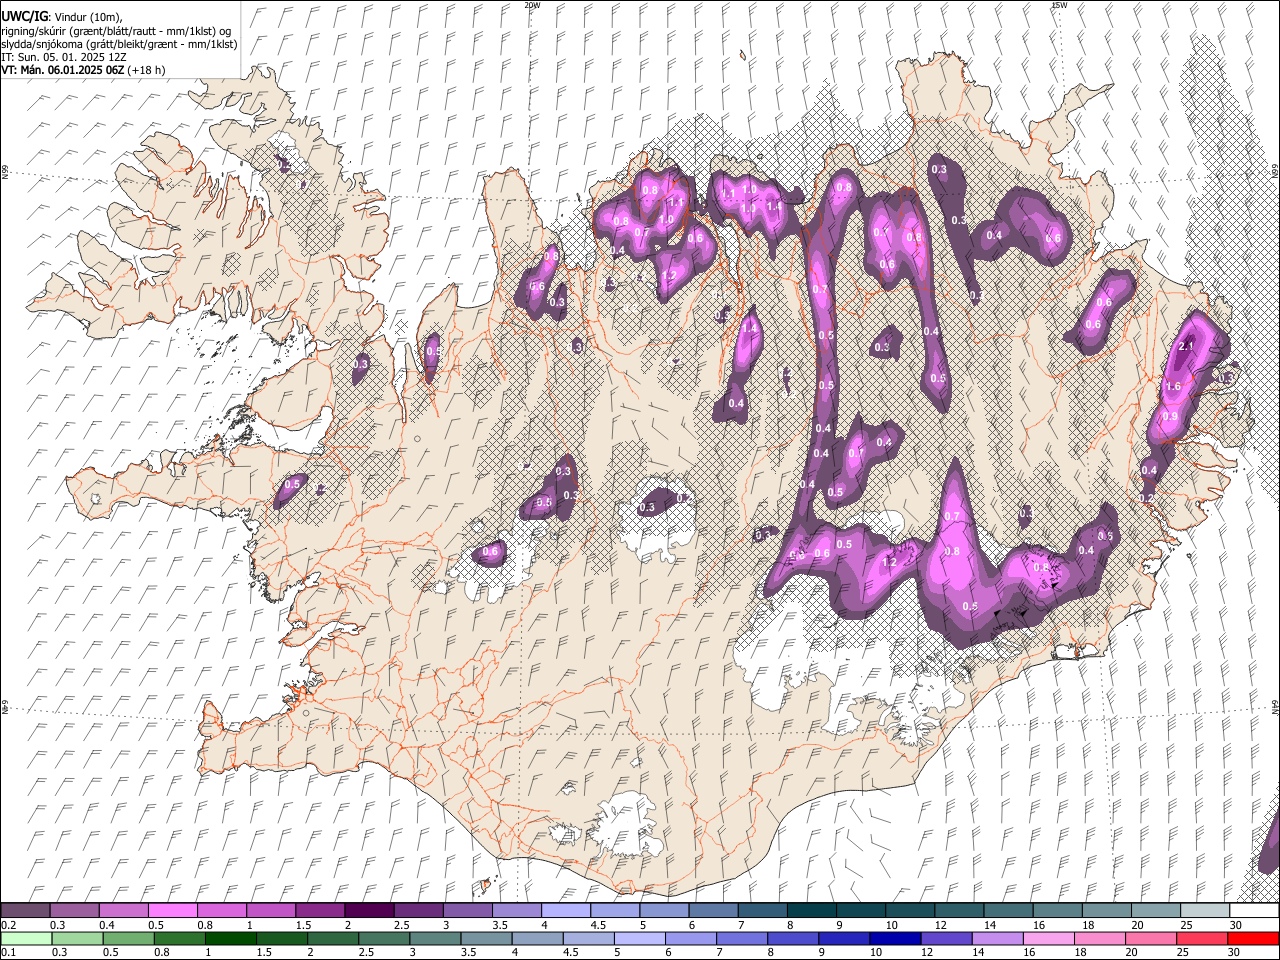Screen dimensions: 1280x960
Task: Click the "1.6" value below the 2.1 maximum
Action: coord(1174,386)
